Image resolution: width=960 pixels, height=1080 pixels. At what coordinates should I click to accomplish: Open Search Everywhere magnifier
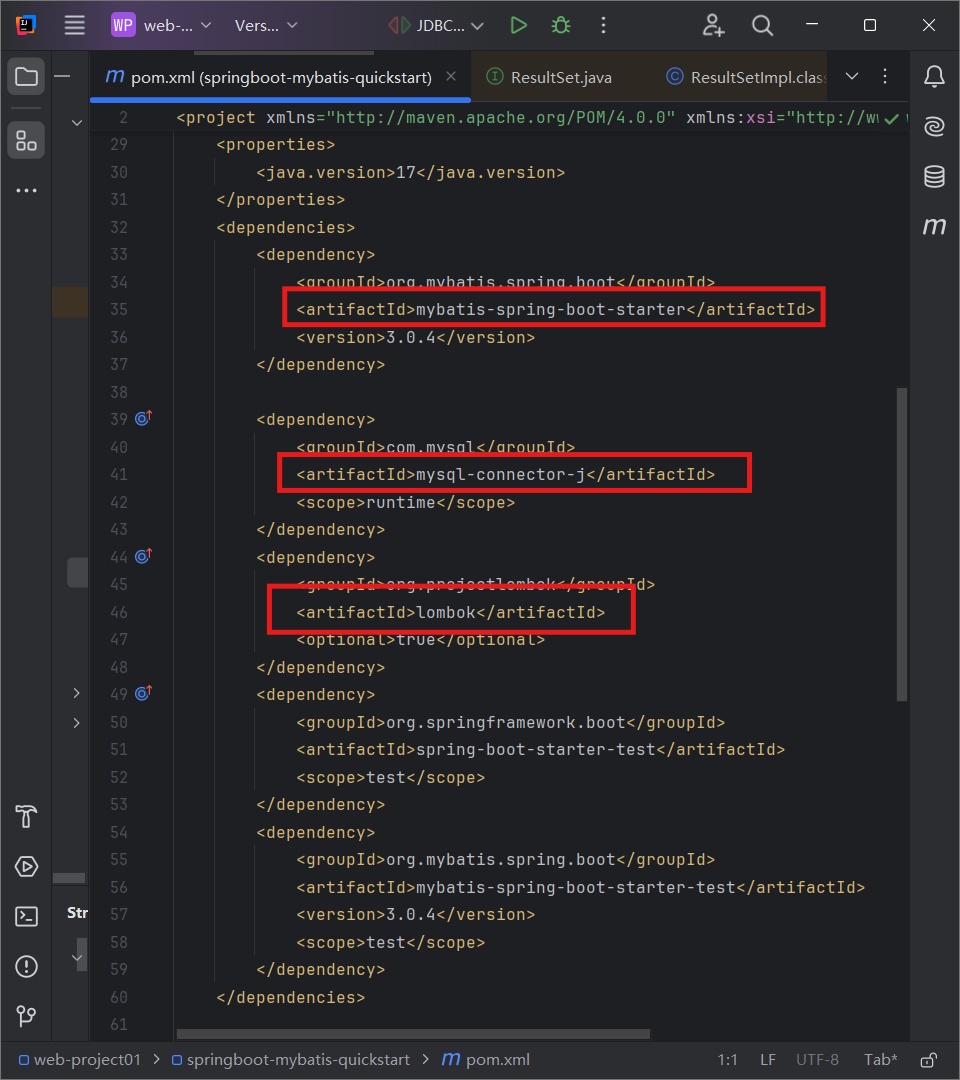coord(762,25)
